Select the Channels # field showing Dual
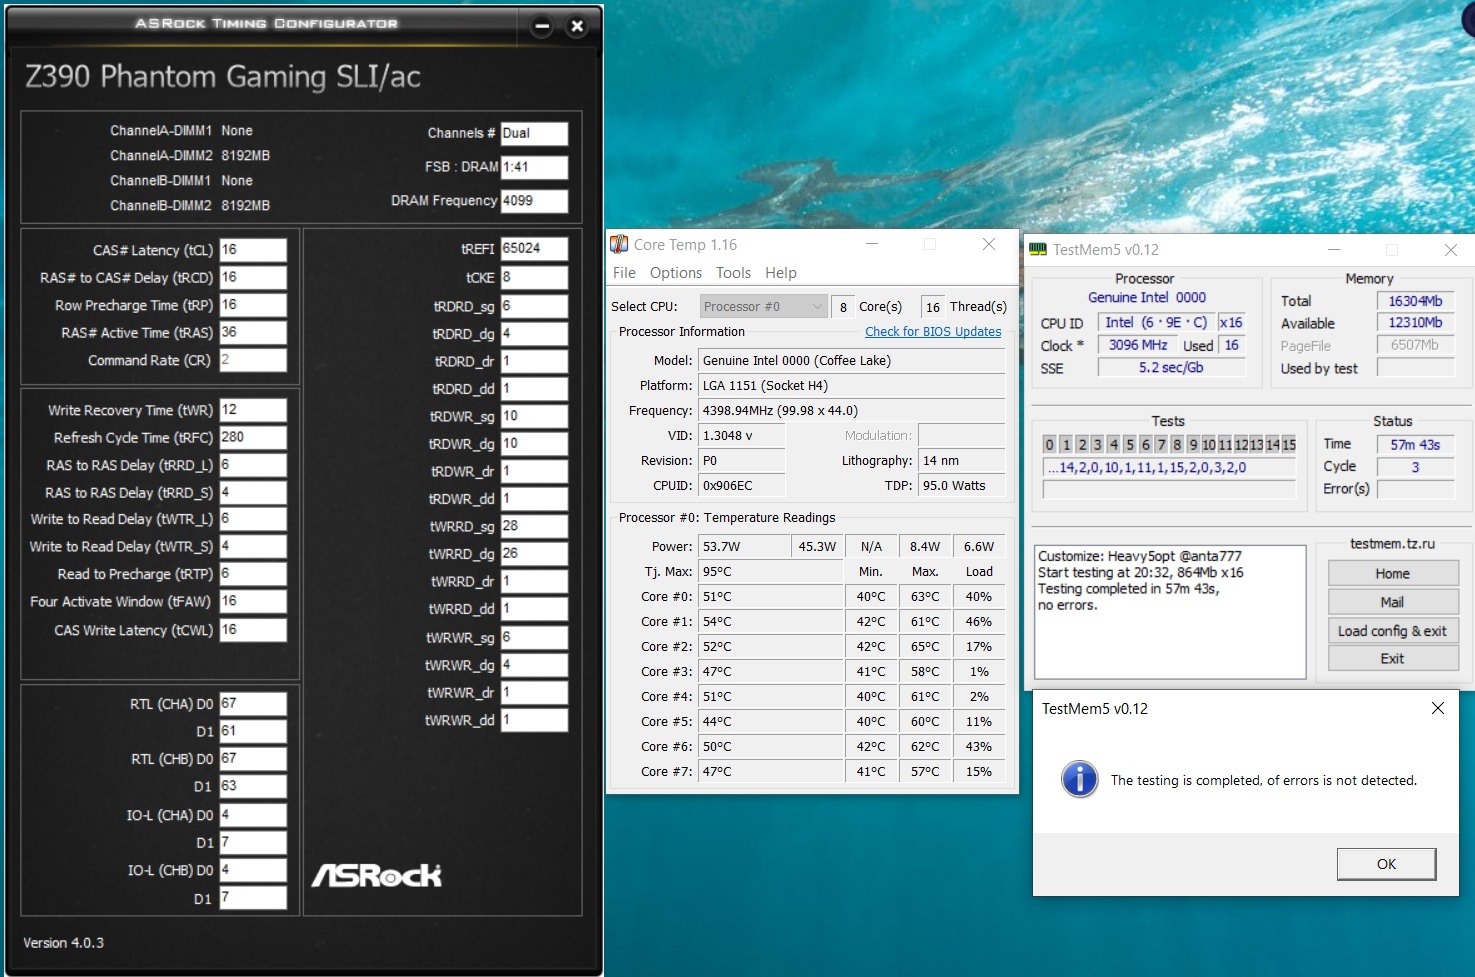Image resolution: width=1475 pixels, height=977 pixels. (534, 133)
